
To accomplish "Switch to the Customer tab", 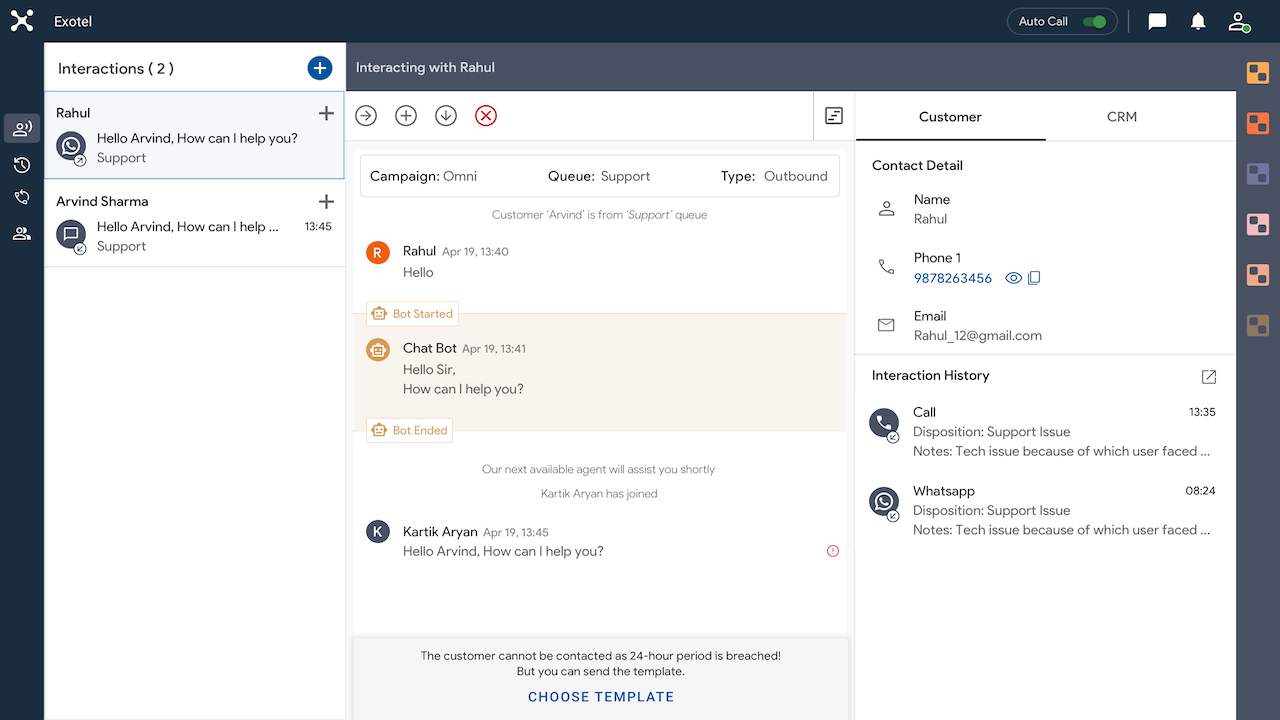I will [950, 117].
